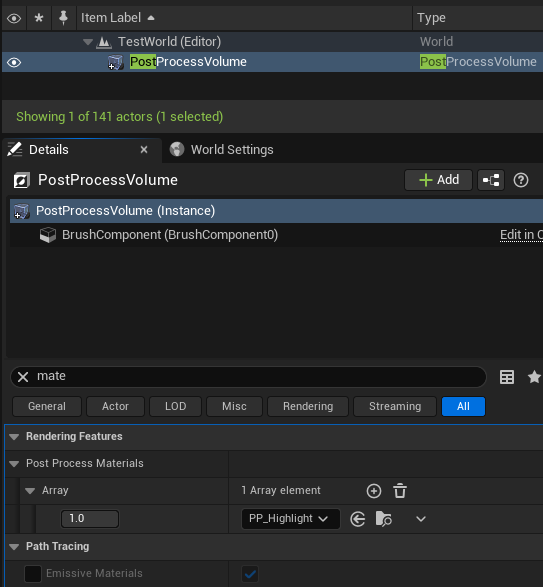Select the General filter
The height and width of the screenshot is (587, 543).
click(x=47, y=407)
